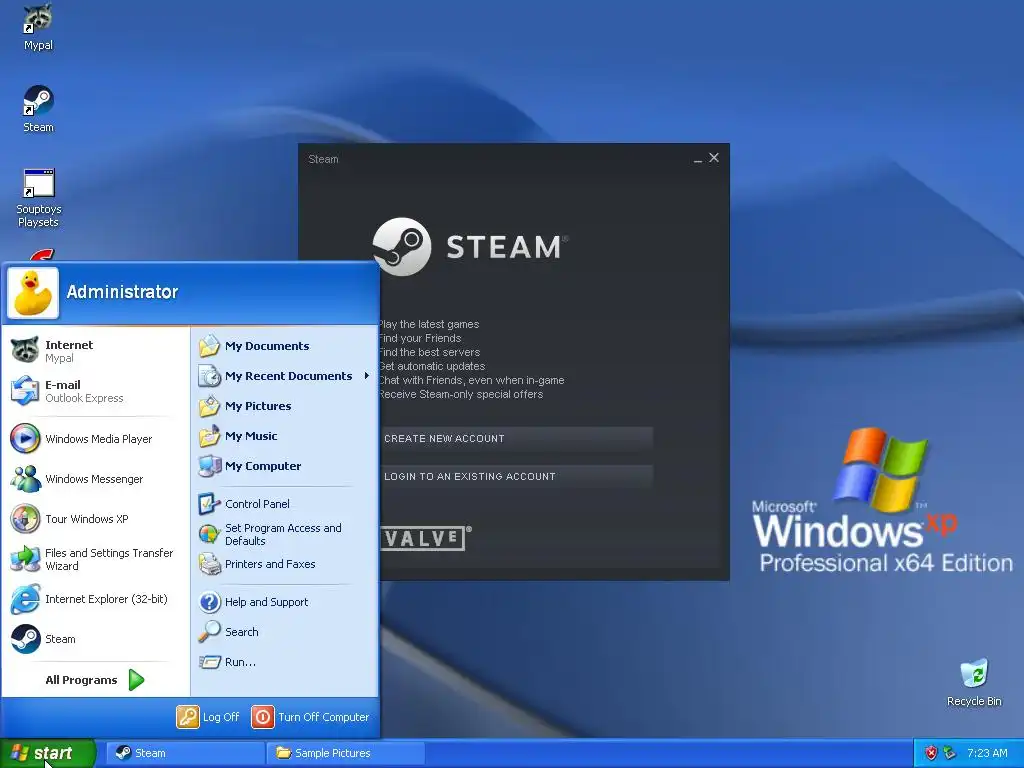Open Help and Support

[x=285, y=601]
